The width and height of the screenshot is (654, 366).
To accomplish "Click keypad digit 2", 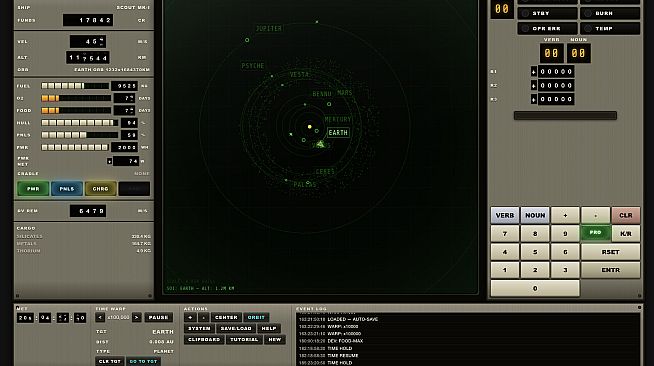I will [535, 270].
